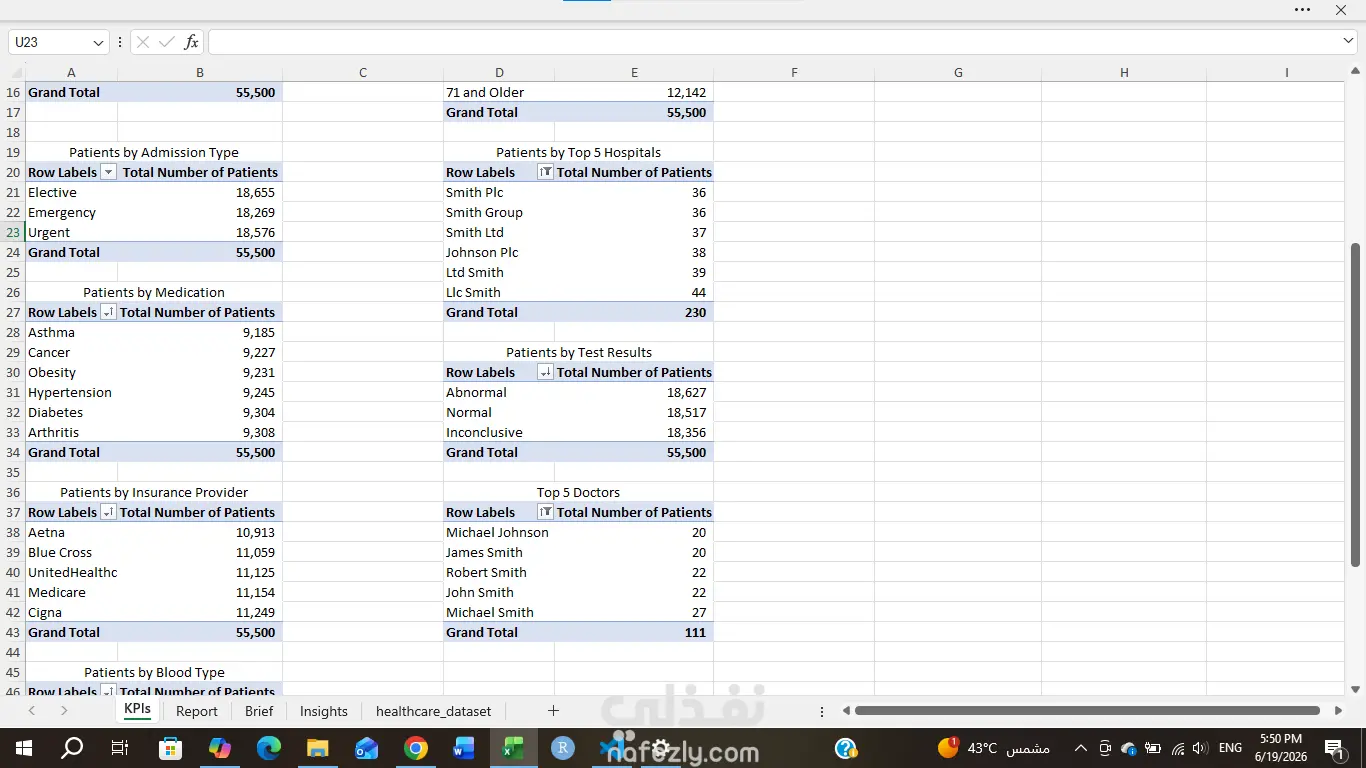
Task: Select the Michael Johnson doctor cell
Action: (x=499, y=532)
